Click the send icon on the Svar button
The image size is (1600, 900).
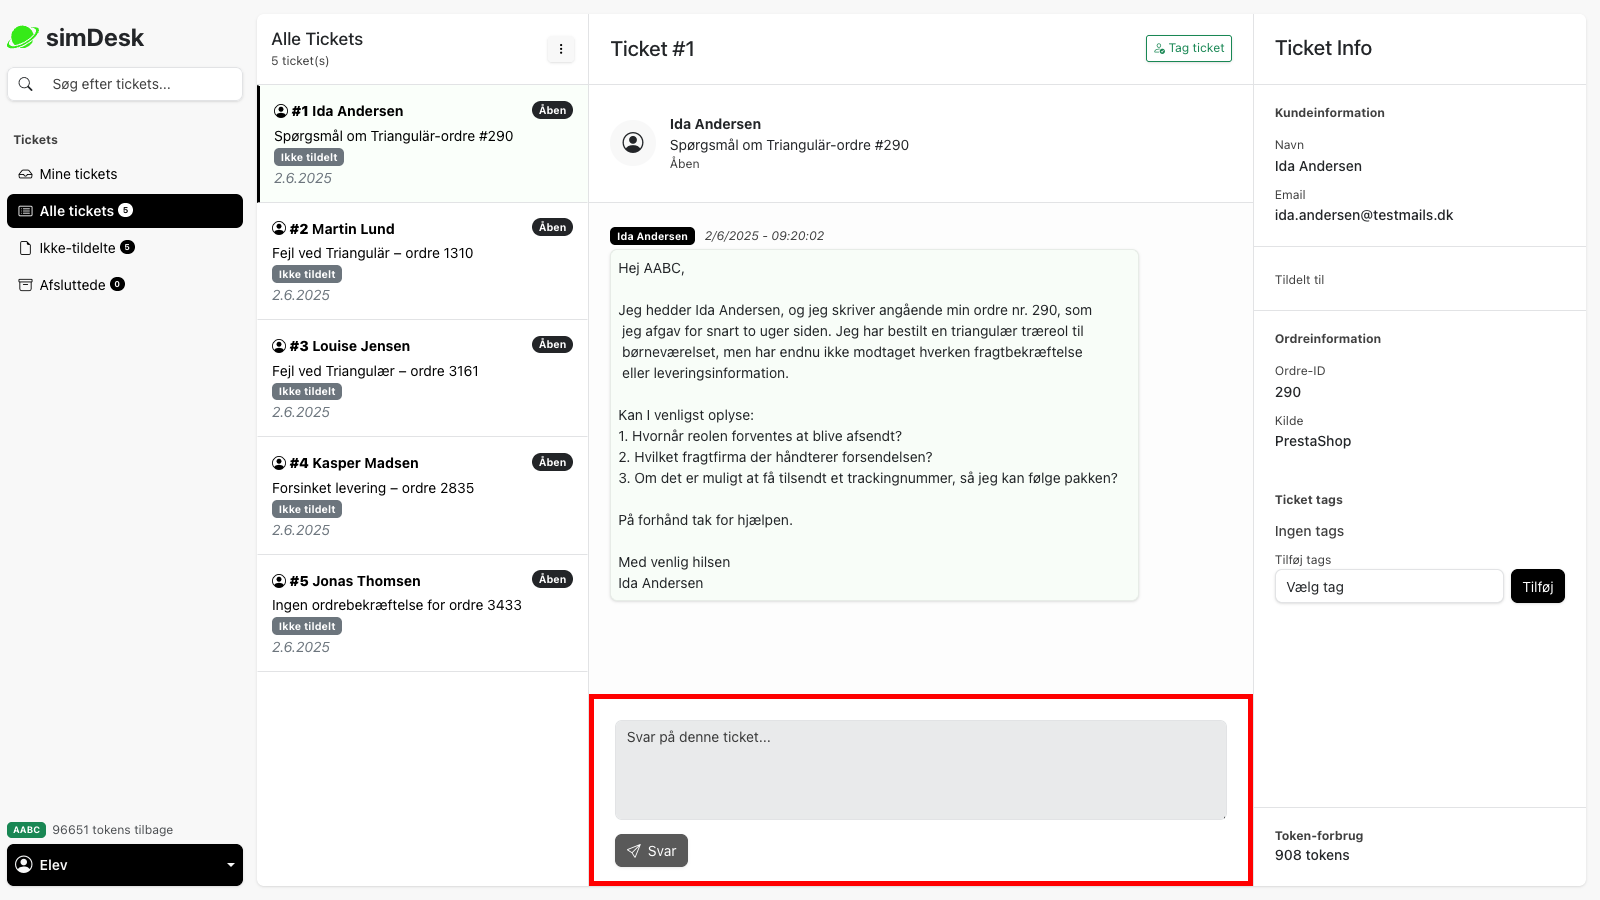pos(634,851)
